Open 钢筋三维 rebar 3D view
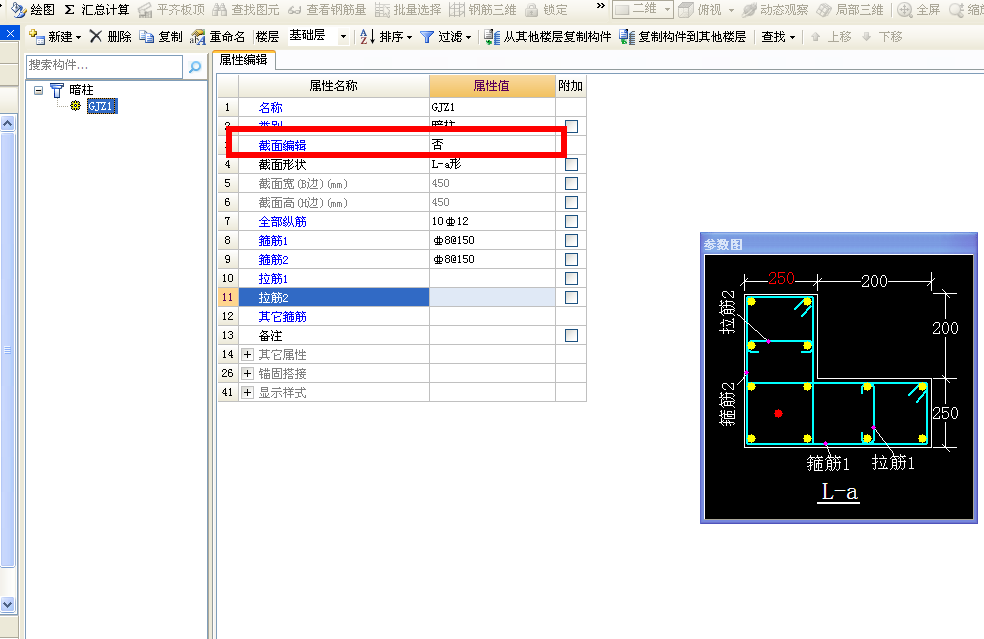 coord(483,9)
